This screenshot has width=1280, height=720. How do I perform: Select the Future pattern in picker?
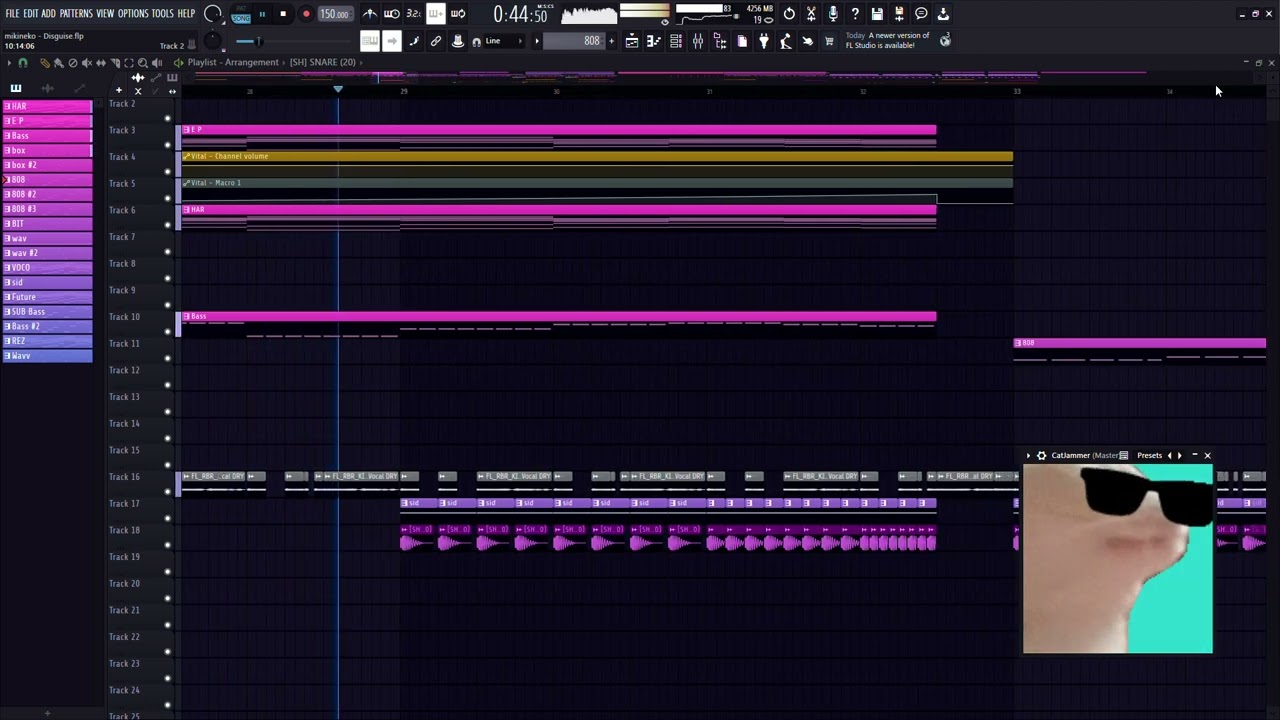tap(47, 297)
